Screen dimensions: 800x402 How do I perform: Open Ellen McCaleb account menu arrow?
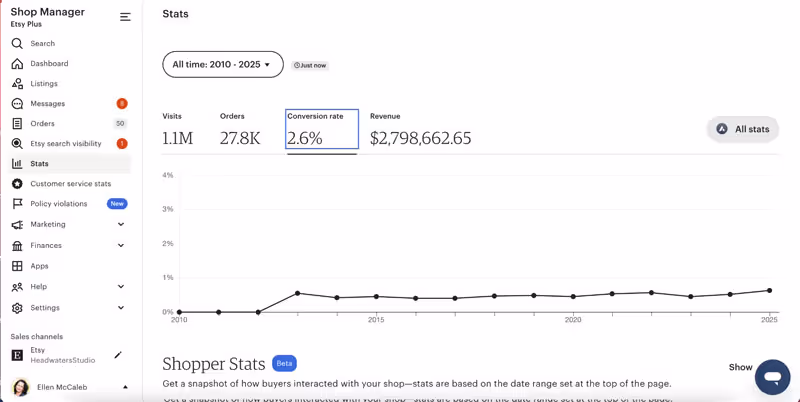point(125,387)
